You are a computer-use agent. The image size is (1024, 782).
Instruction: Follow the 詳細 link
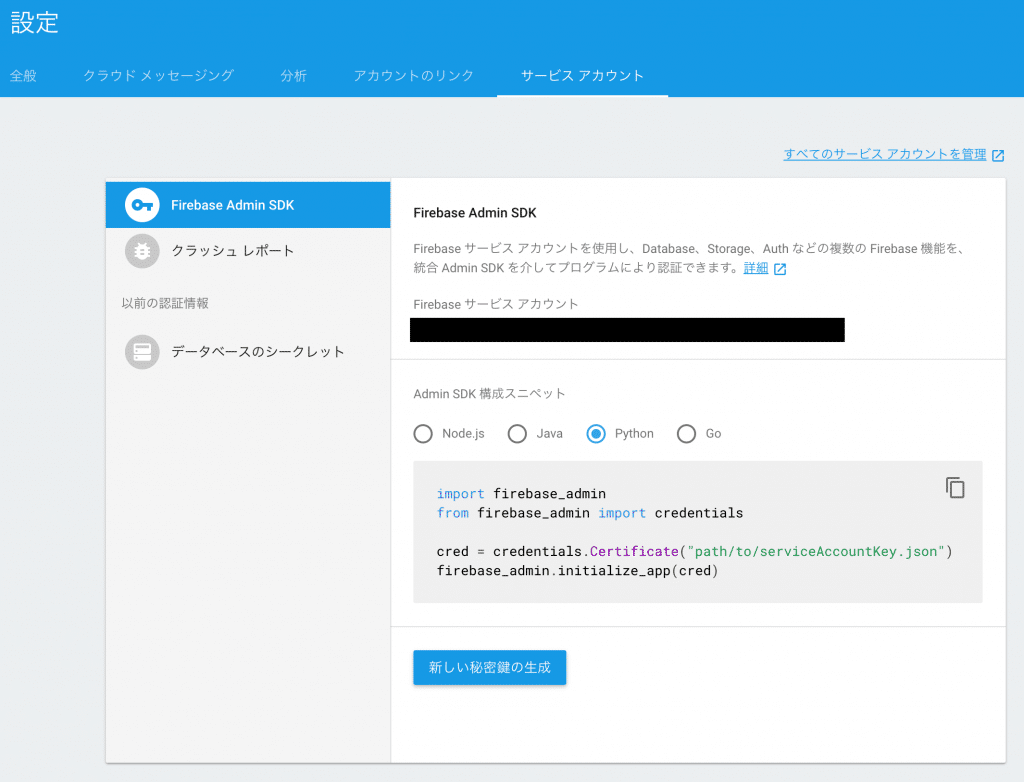(756, 268)
